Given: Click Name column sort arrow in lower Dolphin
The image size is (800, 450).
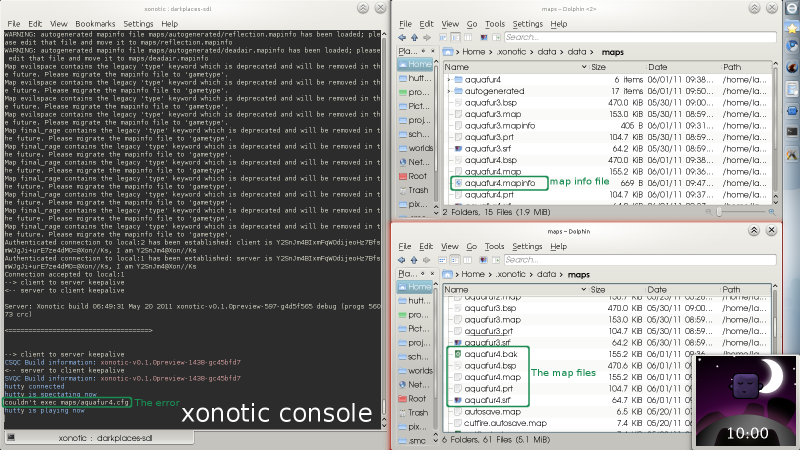Looking at the screenshot, I should (583, 289).
